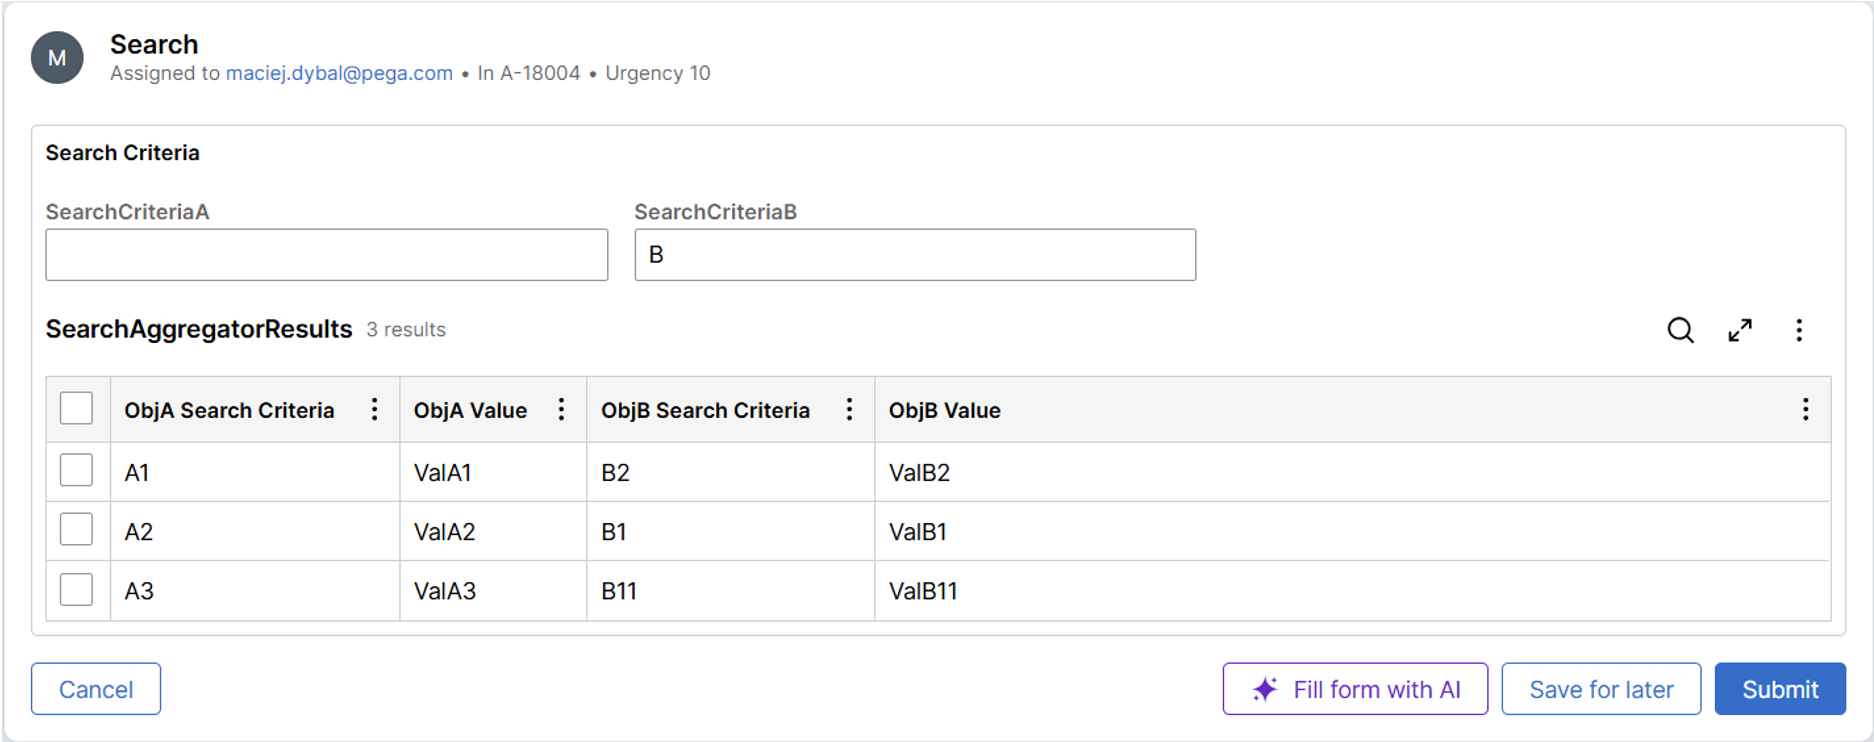Click the M user avatar
1874x742 pixels.
57,58
